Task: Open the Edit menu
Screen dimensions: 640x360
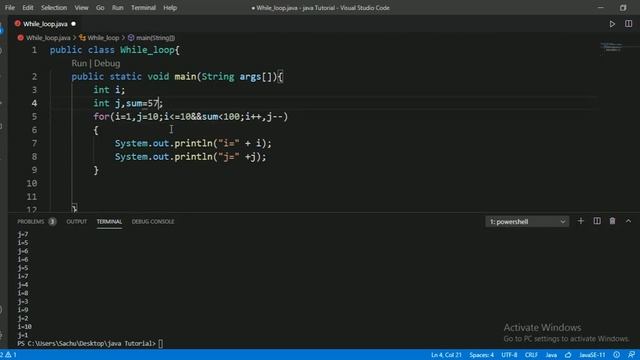Action: tap(28, 8)
